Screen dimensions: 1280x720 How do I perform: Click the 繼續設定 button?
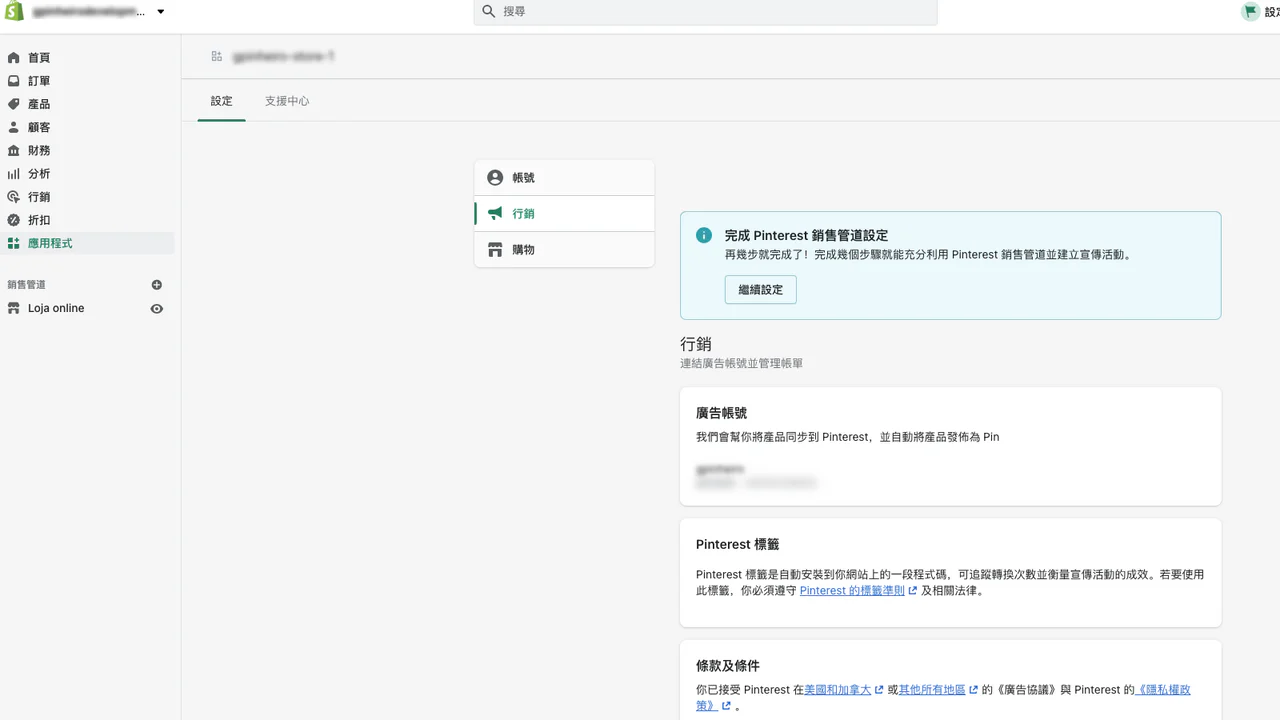(x=761, y=290)
